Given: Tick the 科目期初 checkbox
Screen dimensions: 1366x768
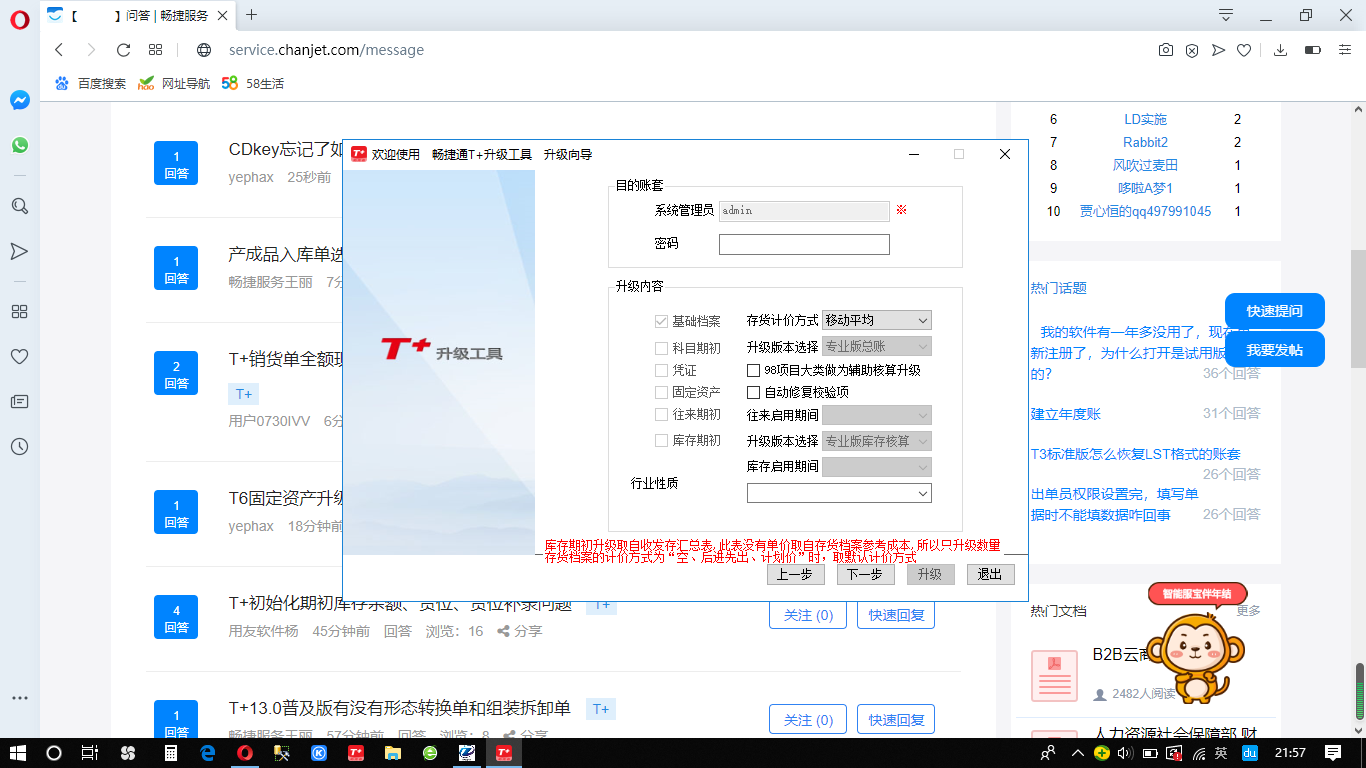Looking at the screenshot, I should tap(661, 348).
